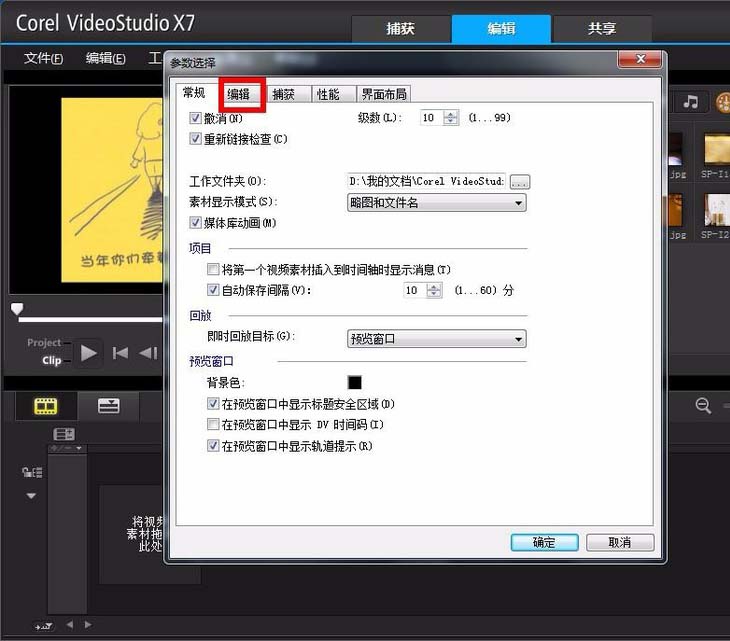Screen dimensions: 730x641
Task: Click the fit project icon at bottom left
Action: point(43,626)
